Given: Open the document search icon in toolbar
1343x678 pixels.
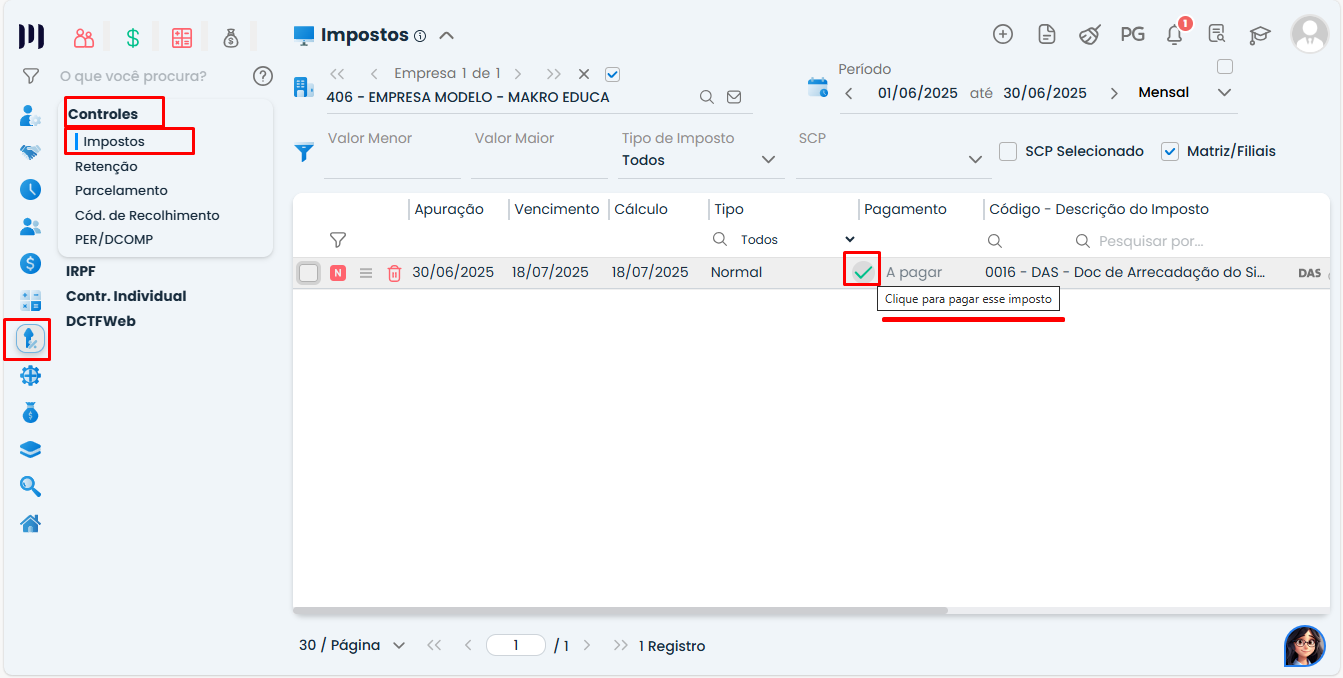Looking at the screenshot, I should pos(1217,34).
